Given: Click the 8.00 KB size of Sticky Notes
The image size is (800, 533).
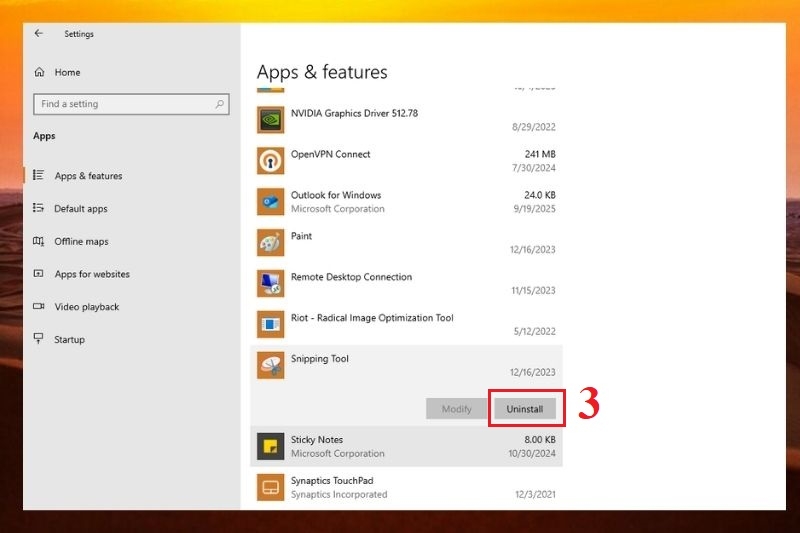Looking at the screenshot, I should tap(539, 440).
